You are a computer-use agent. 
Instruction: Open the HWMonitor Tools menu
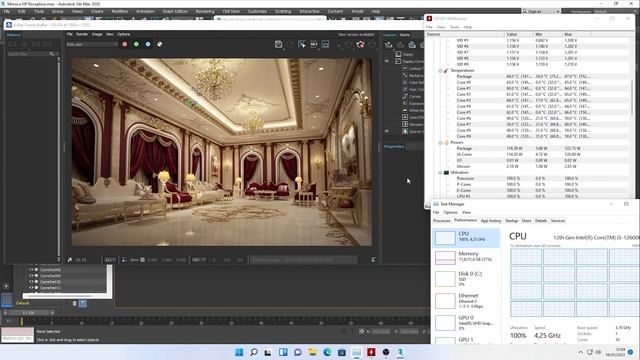(454, 27)
